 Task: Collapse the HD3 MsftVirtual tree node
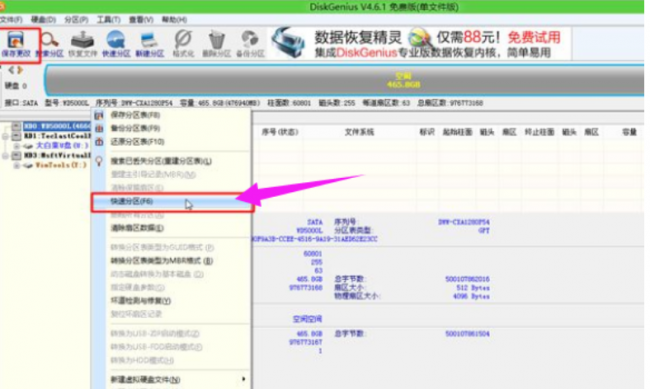tap(5, 156)
